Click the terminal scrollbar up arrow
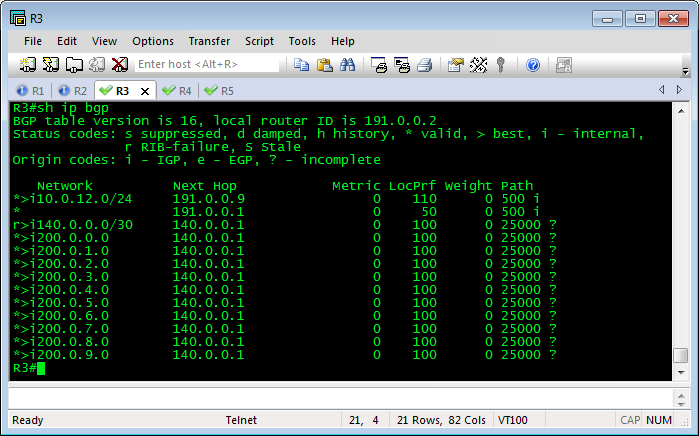Viewport: 699px width, 436px height. coord(681,111)
